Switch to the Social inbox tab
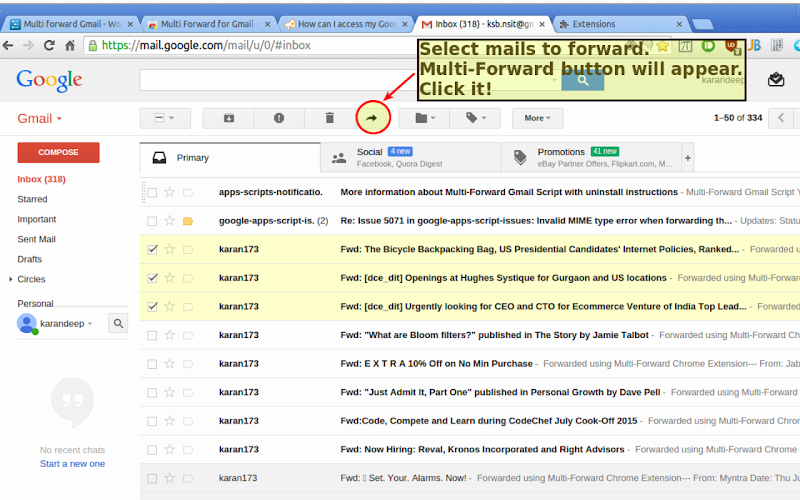 pos(411,158)
